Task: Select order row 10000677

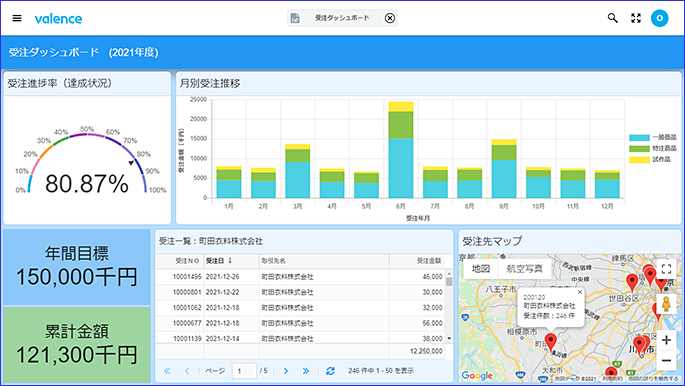Action: (x=300, y=323)
